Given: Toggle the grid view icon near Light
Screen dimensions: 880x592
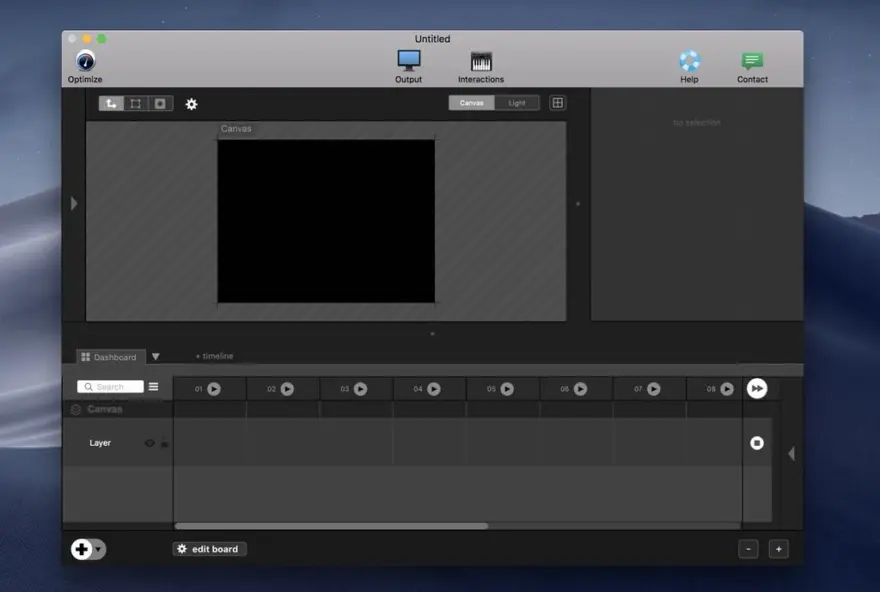Looking at the screenshot, I should 557,103.
